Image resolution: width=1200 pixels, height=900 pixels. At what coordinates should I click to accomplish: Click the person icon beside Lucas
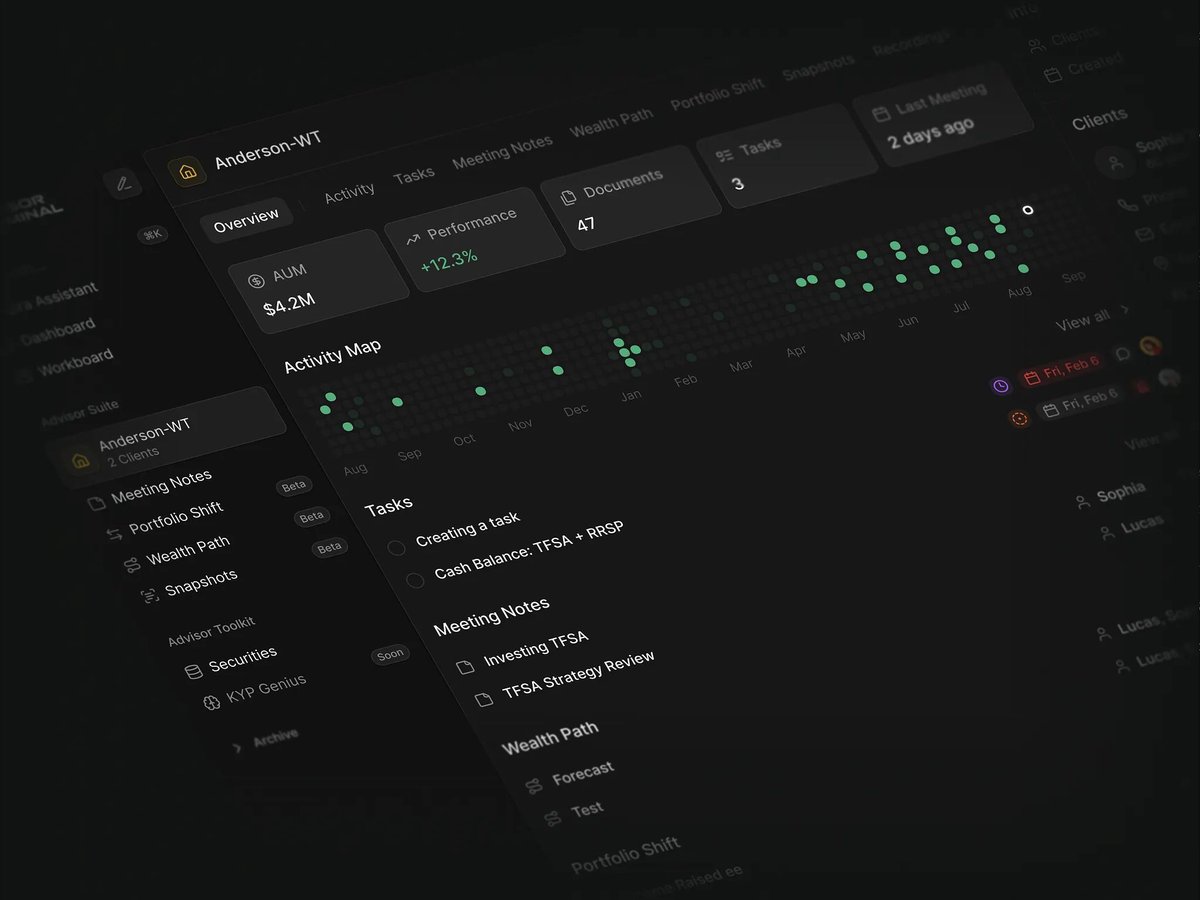(1107, 534)
